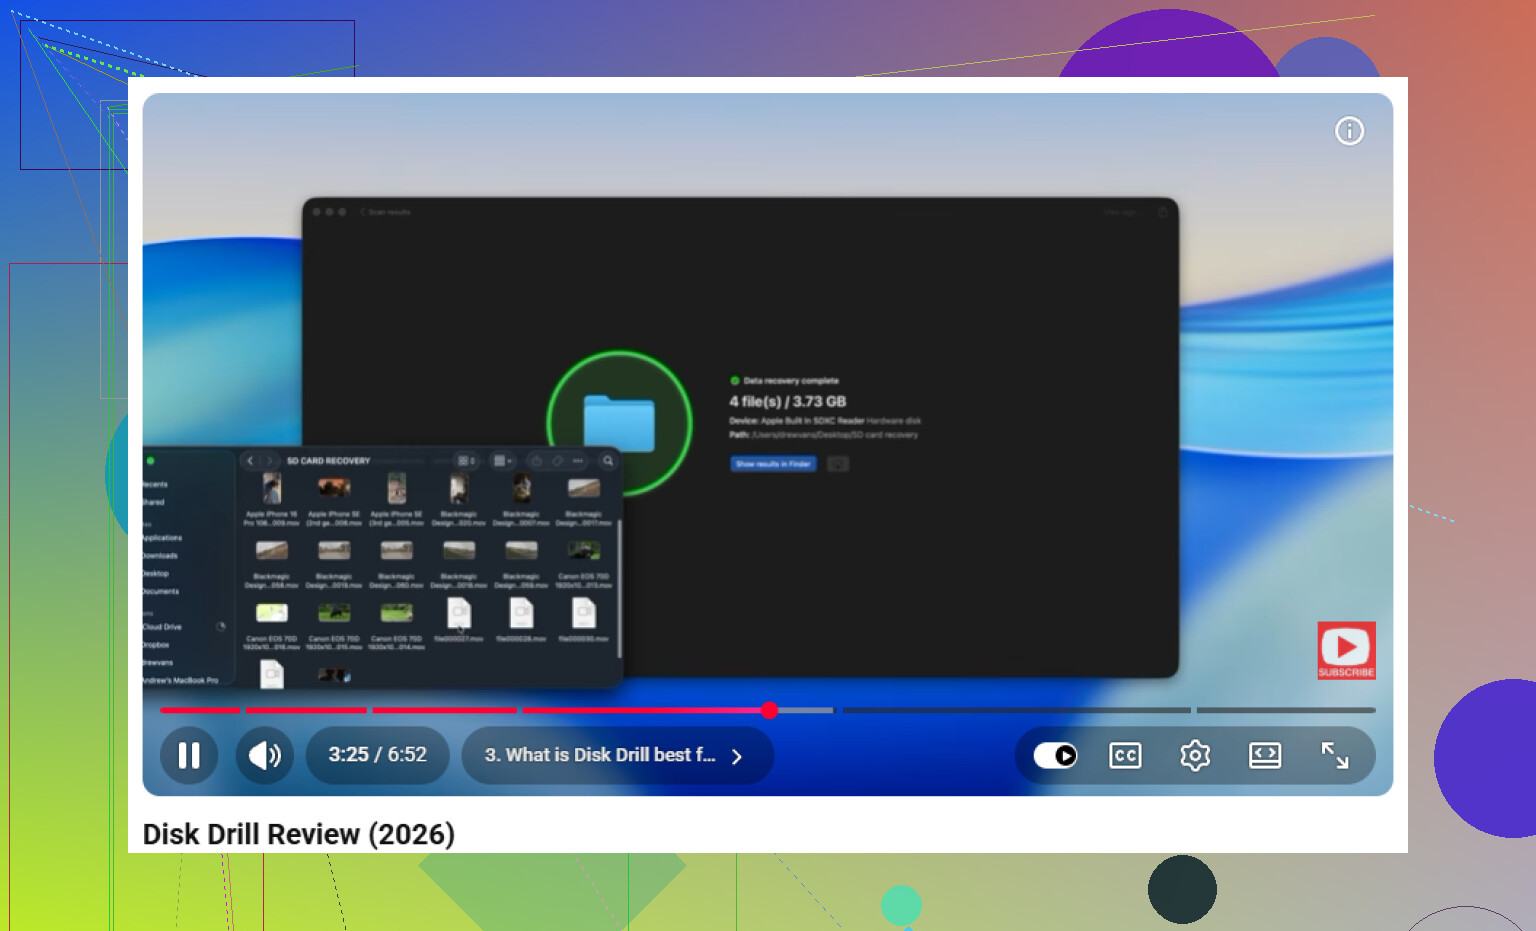Click the SD CARD RECOVERY Finder window title
The height and width of the screenshot is (931, 1536).
(x=329, y=461)
